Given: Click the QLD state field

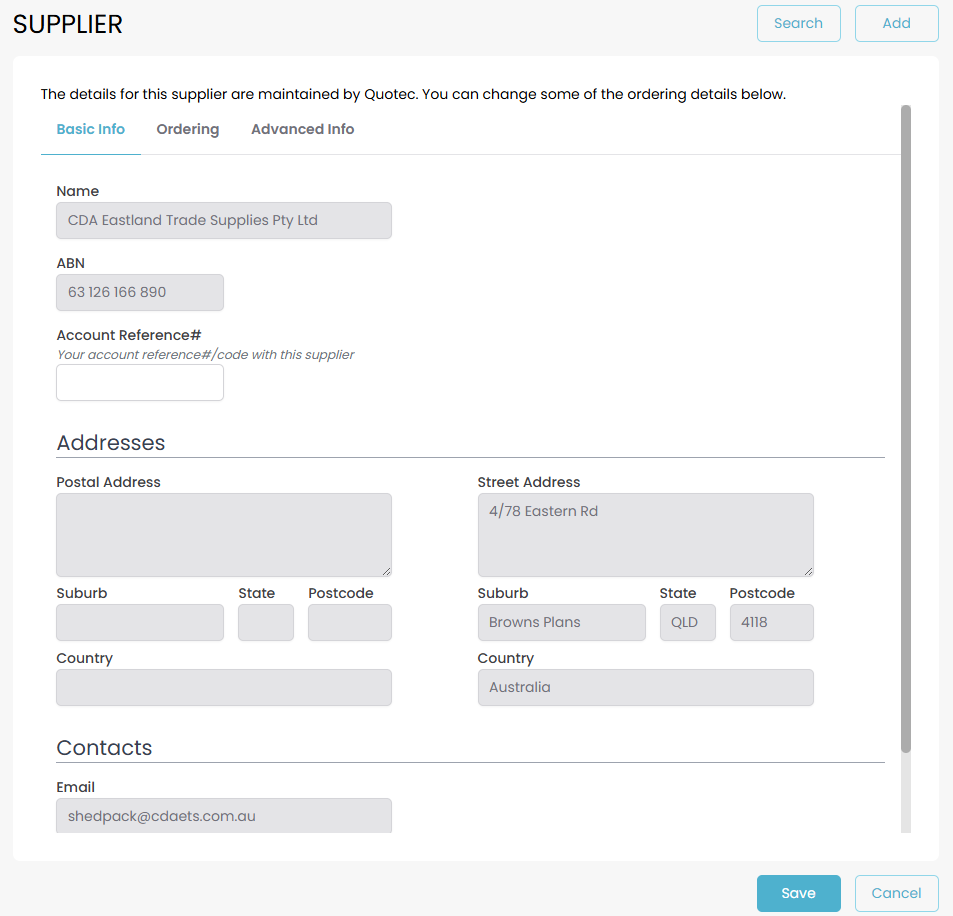Looking at the screenshot, I should point(687,622).
